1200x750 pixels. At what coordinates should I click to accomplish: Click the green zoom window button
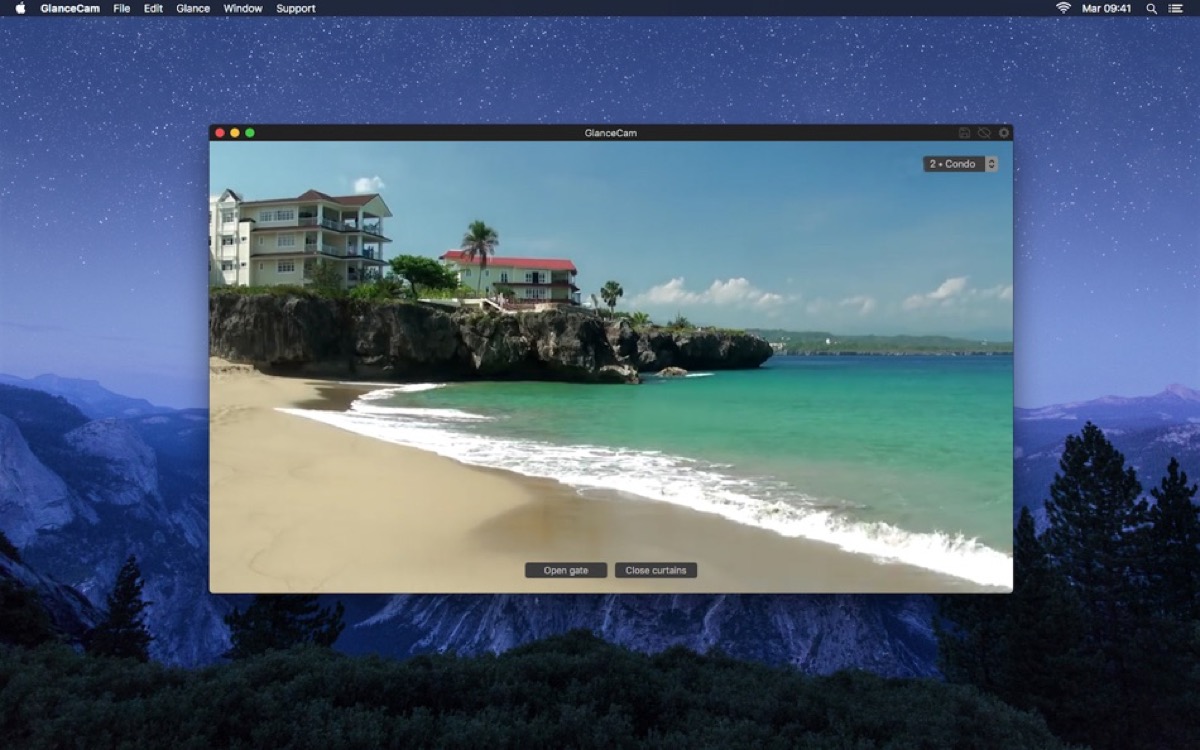tap(250, 133)
